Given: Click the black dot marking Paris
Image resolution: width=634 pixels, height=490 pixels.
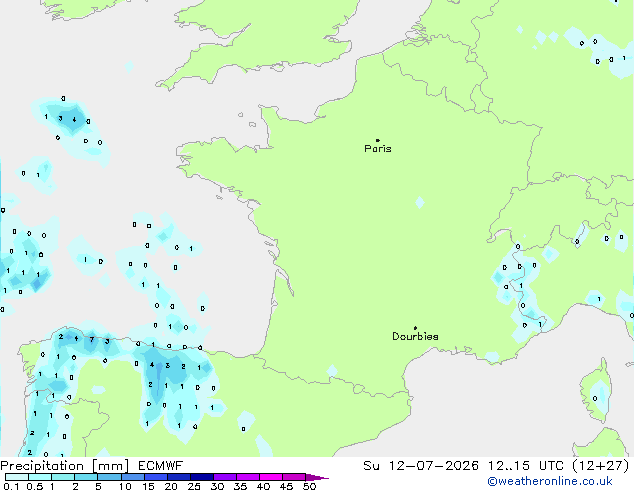Looking at the screenshot, I should pyautogui.click(x=378, y=140).
